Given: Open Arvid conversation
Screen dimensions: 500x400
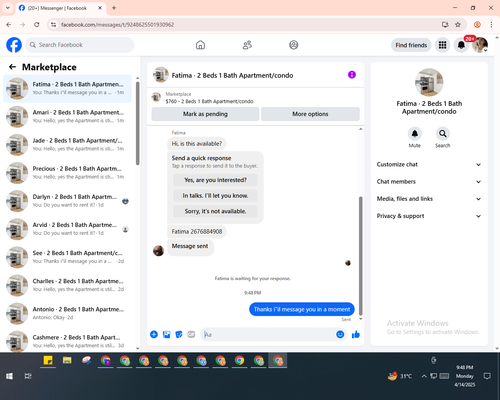Looking at the screenshot, I should click(67, 229).
